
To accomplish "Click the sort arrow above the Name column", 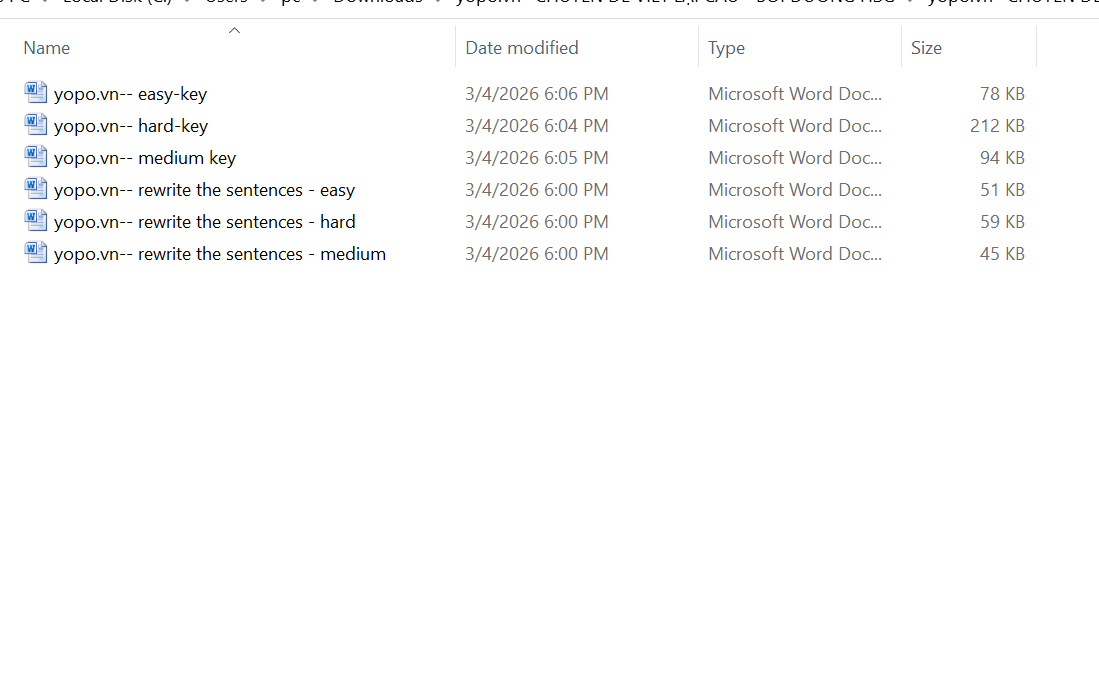I will [x=234, y=31].
